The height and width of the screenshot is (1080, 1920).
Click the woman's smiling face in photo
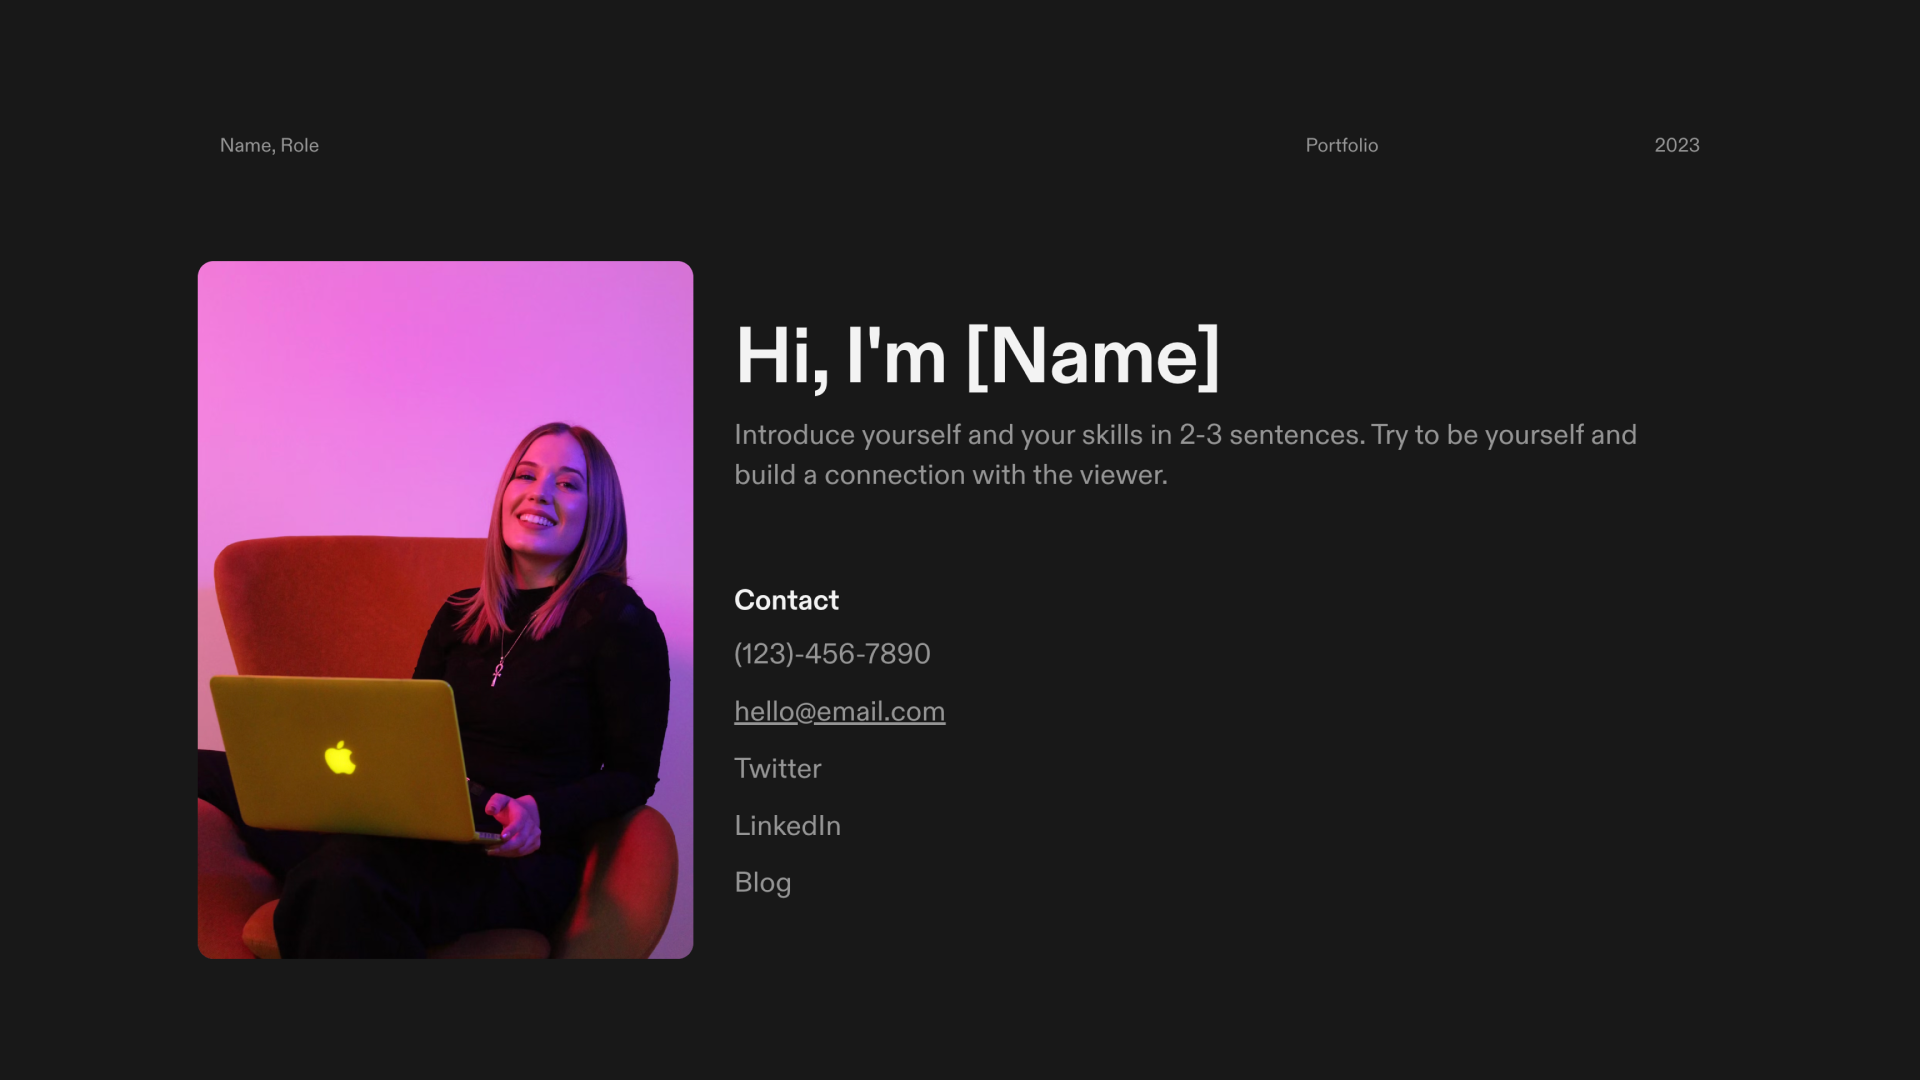[545, 495]
